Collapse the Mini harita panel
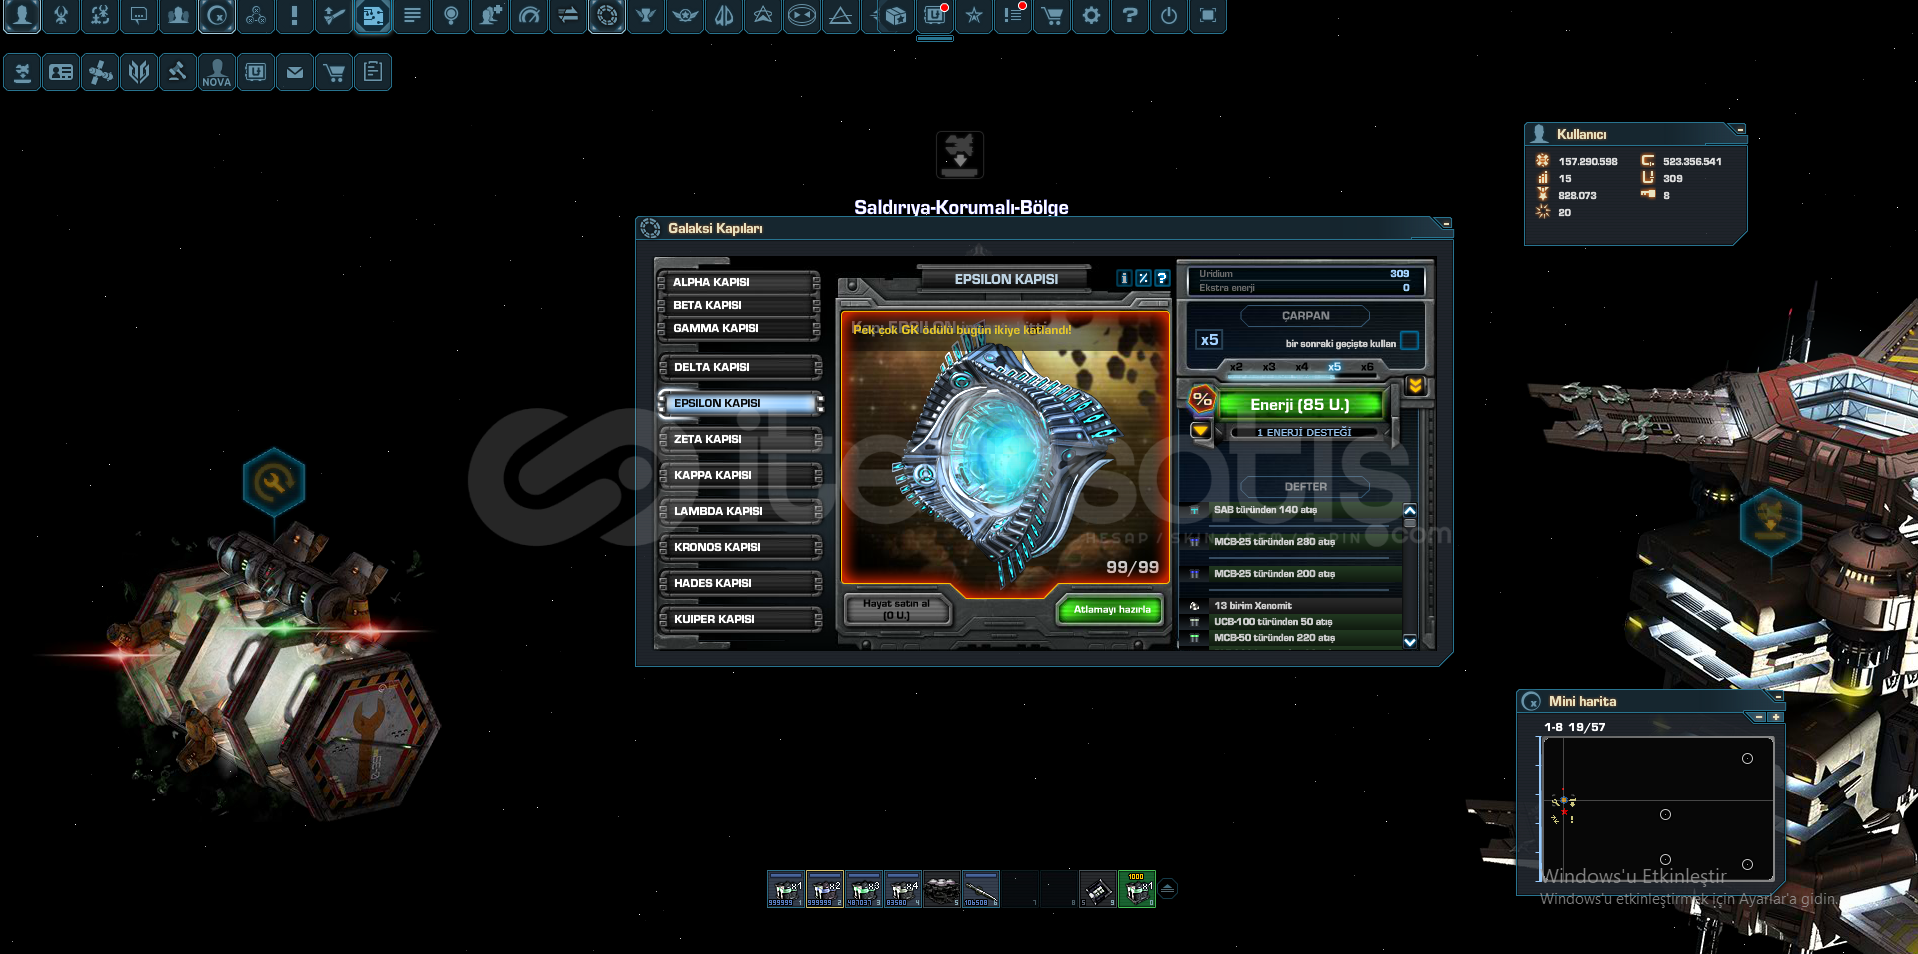 coord(1779,696)
